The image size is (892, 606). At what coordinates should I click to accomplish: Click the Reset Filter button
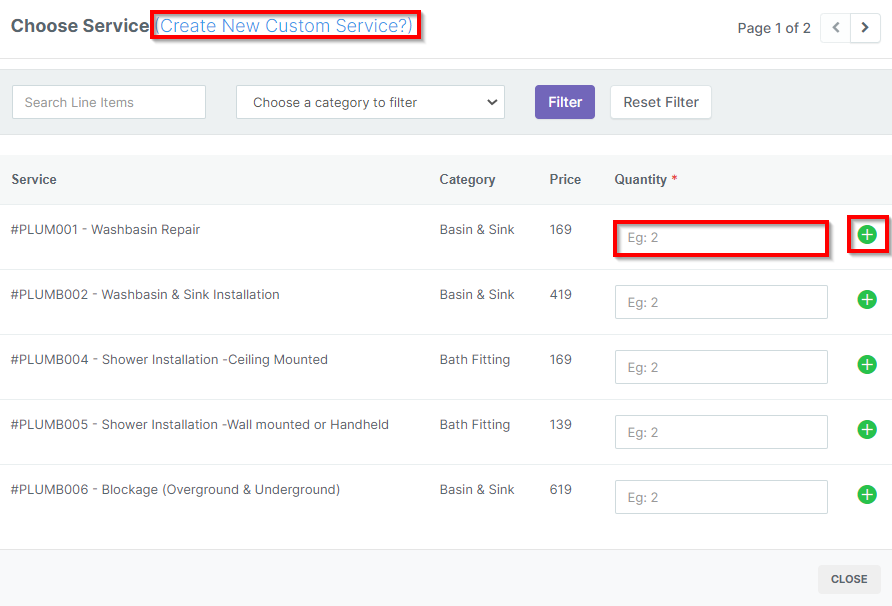661,102
